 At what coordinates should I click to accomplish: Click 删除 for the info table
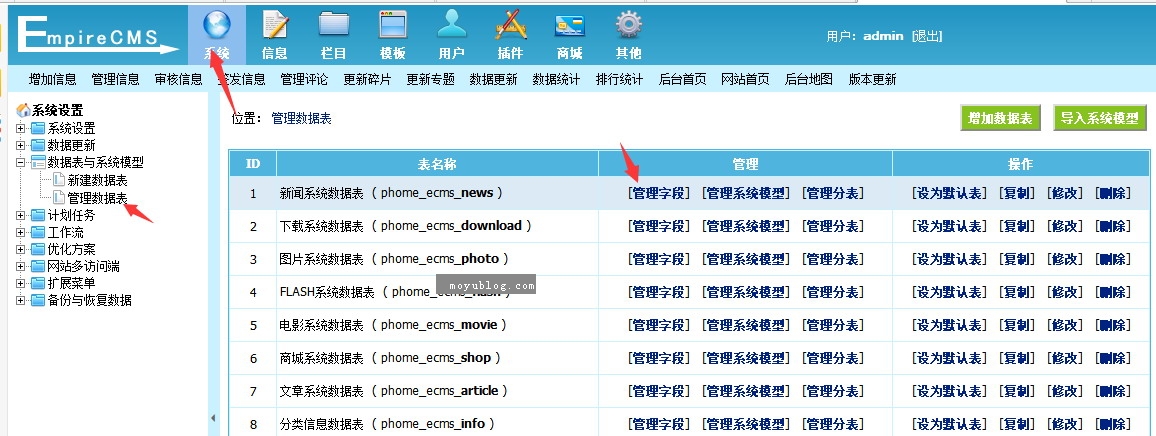pyautogui.click(x=1113, y=423)
